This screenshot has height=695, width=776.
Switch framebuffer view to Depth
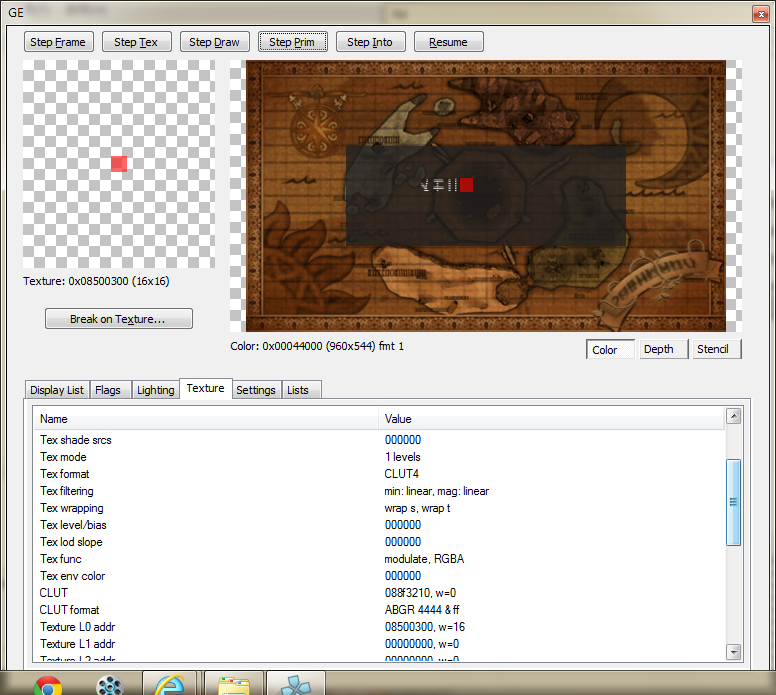click(x=658, y=349)
